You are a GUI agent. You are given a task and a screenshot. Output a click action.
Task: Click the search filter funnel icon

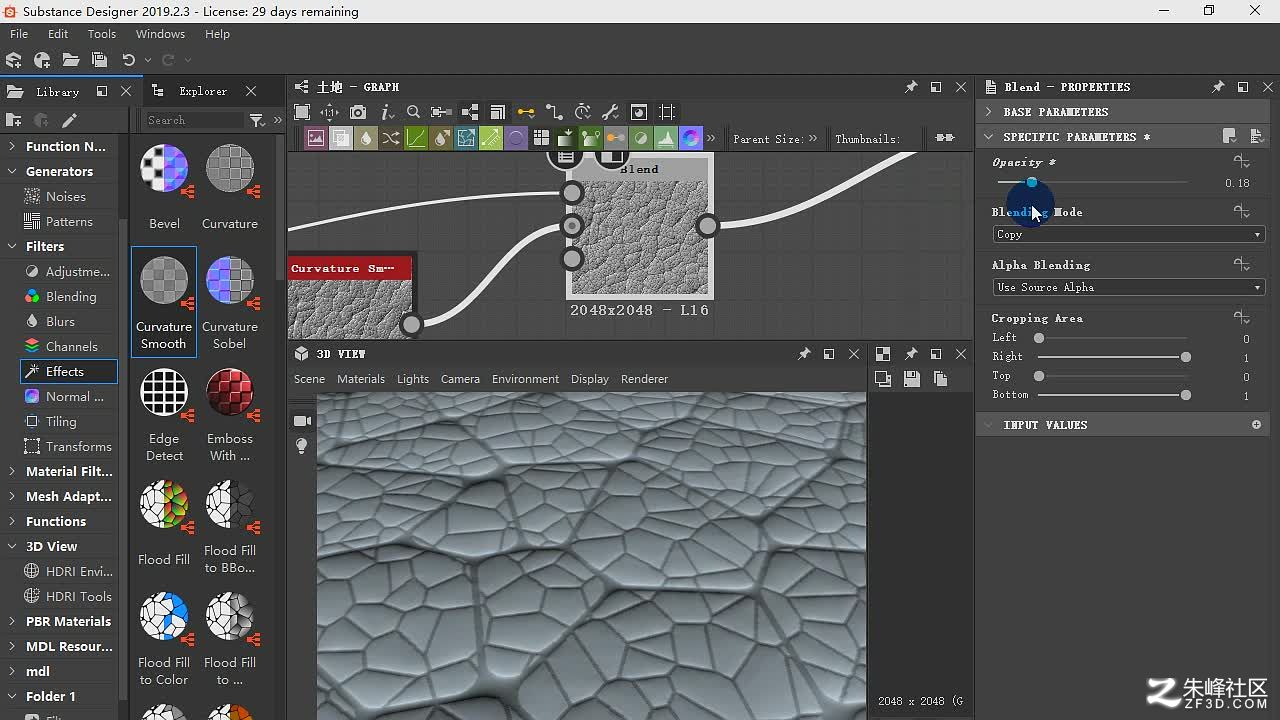click(x=257, y=120)
